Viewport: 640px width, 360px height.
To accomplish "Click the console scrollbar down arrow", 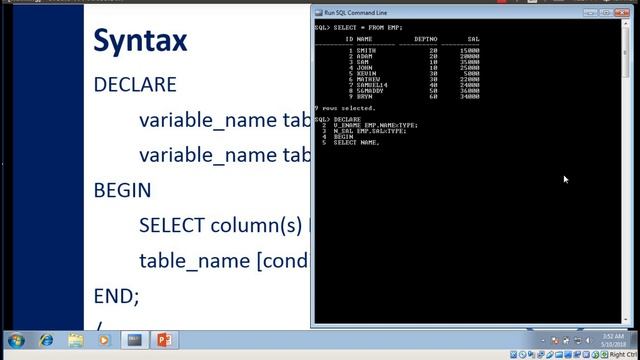I will tap(625, 320).
